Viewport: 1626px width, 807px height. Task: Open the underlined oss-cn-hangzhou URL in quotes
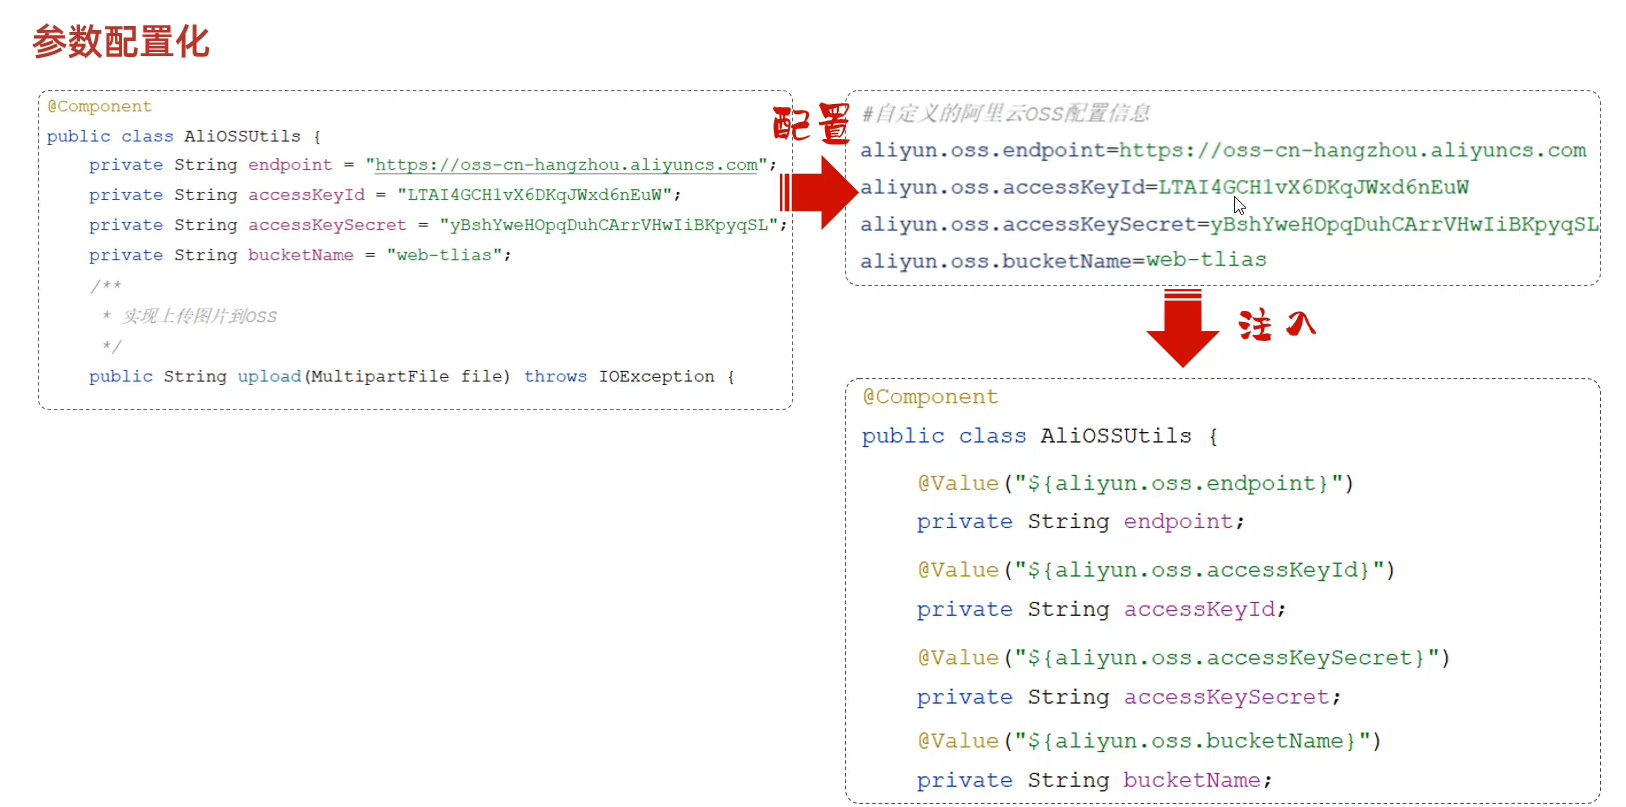(566, 165)
